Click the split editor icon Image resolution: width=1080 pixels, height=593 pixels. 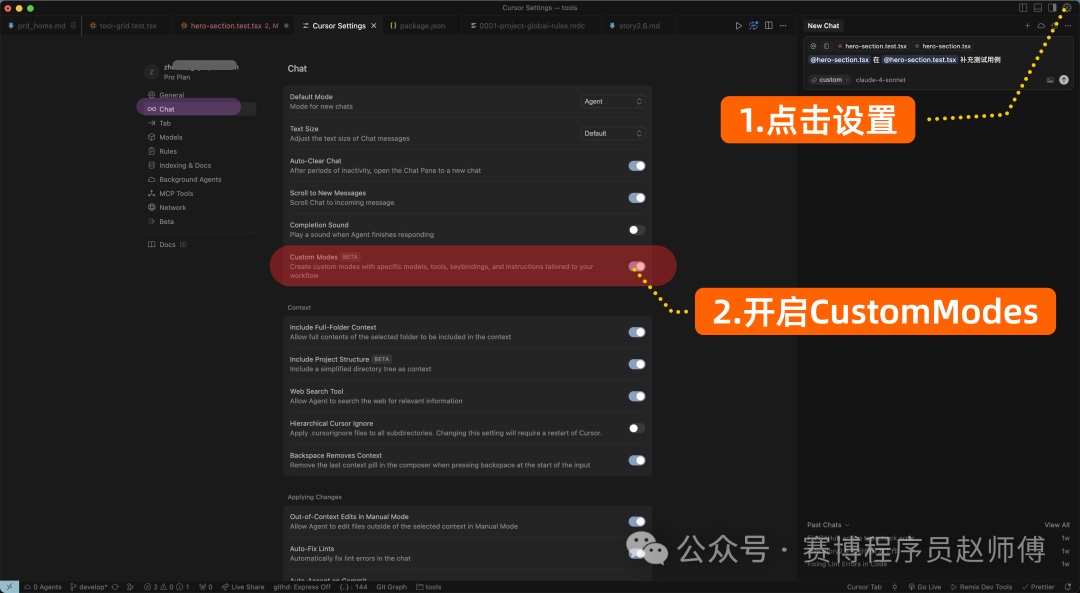click(x=769, y=25)
